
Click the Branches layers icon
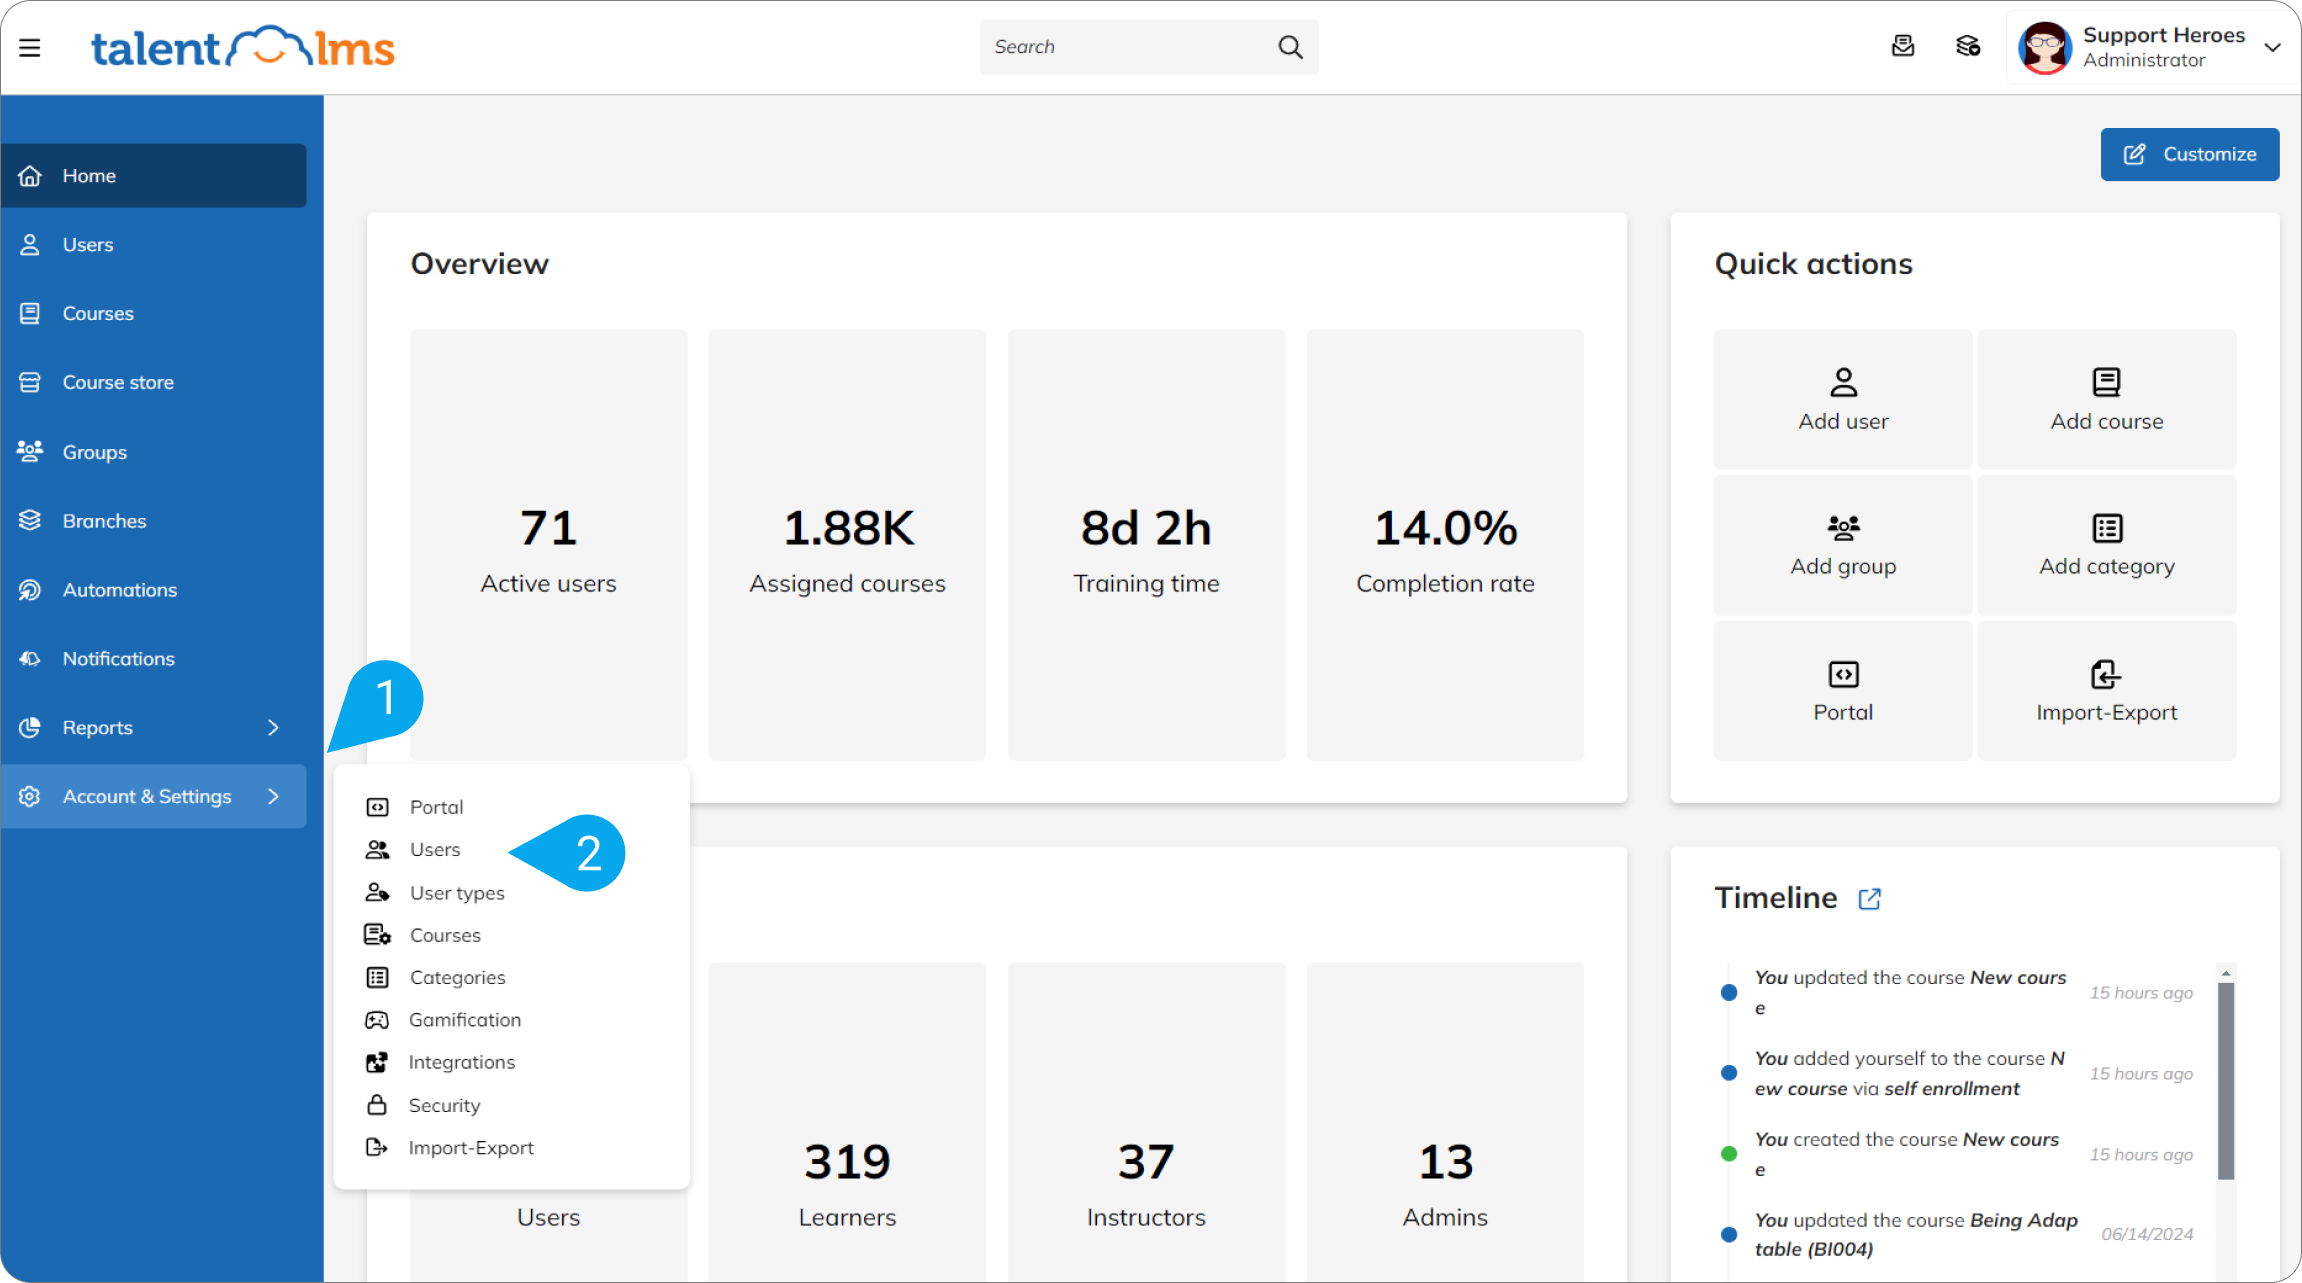(x=30, y=521)
